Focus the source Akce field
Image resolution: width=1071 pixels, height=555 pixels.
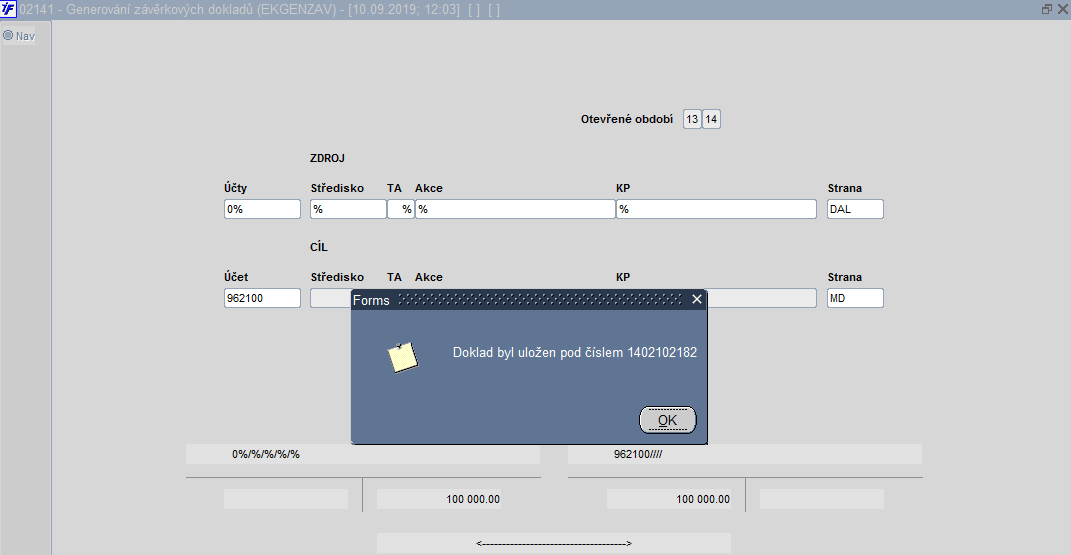tap(515, 209)
